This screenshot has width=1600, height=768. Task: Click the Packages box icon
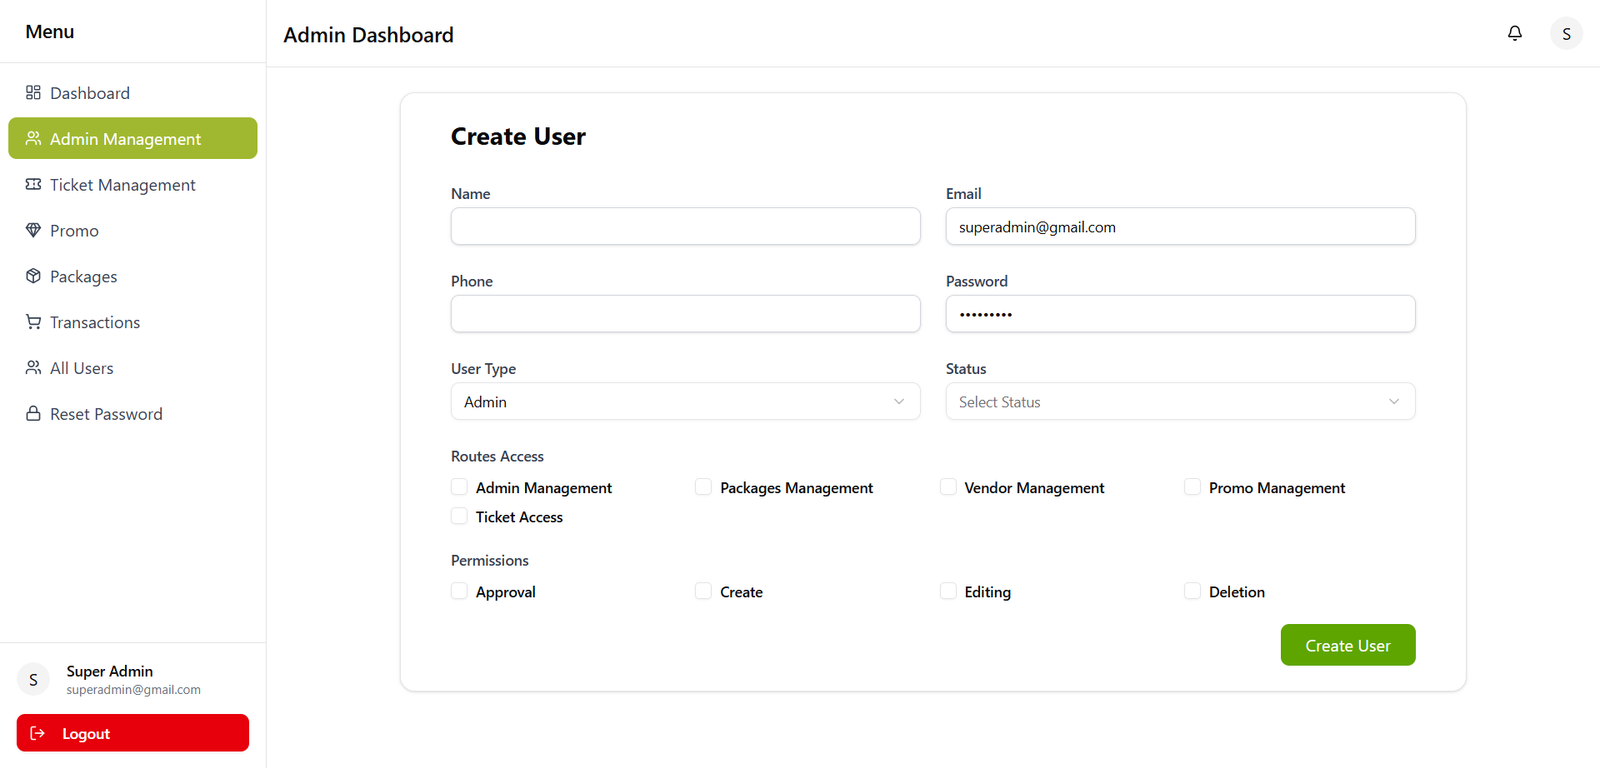coord(33,276)
